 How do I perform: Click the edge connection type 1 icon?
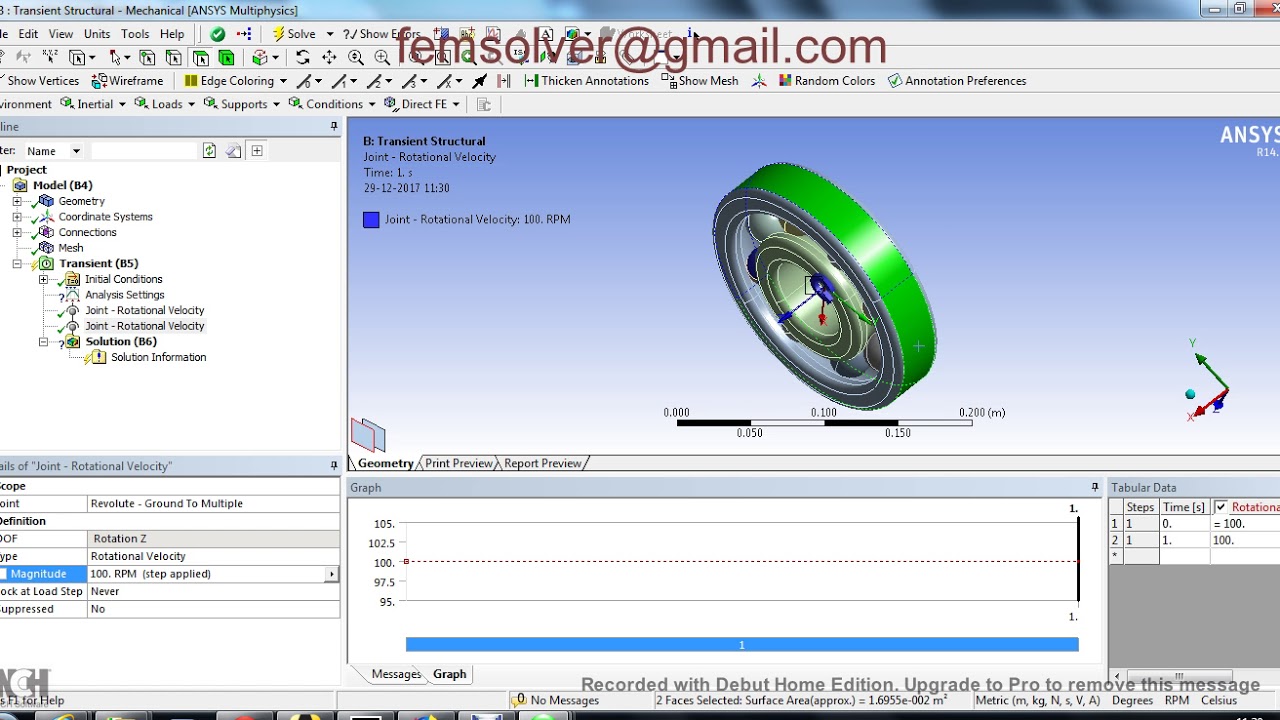(x=340, y=81)
